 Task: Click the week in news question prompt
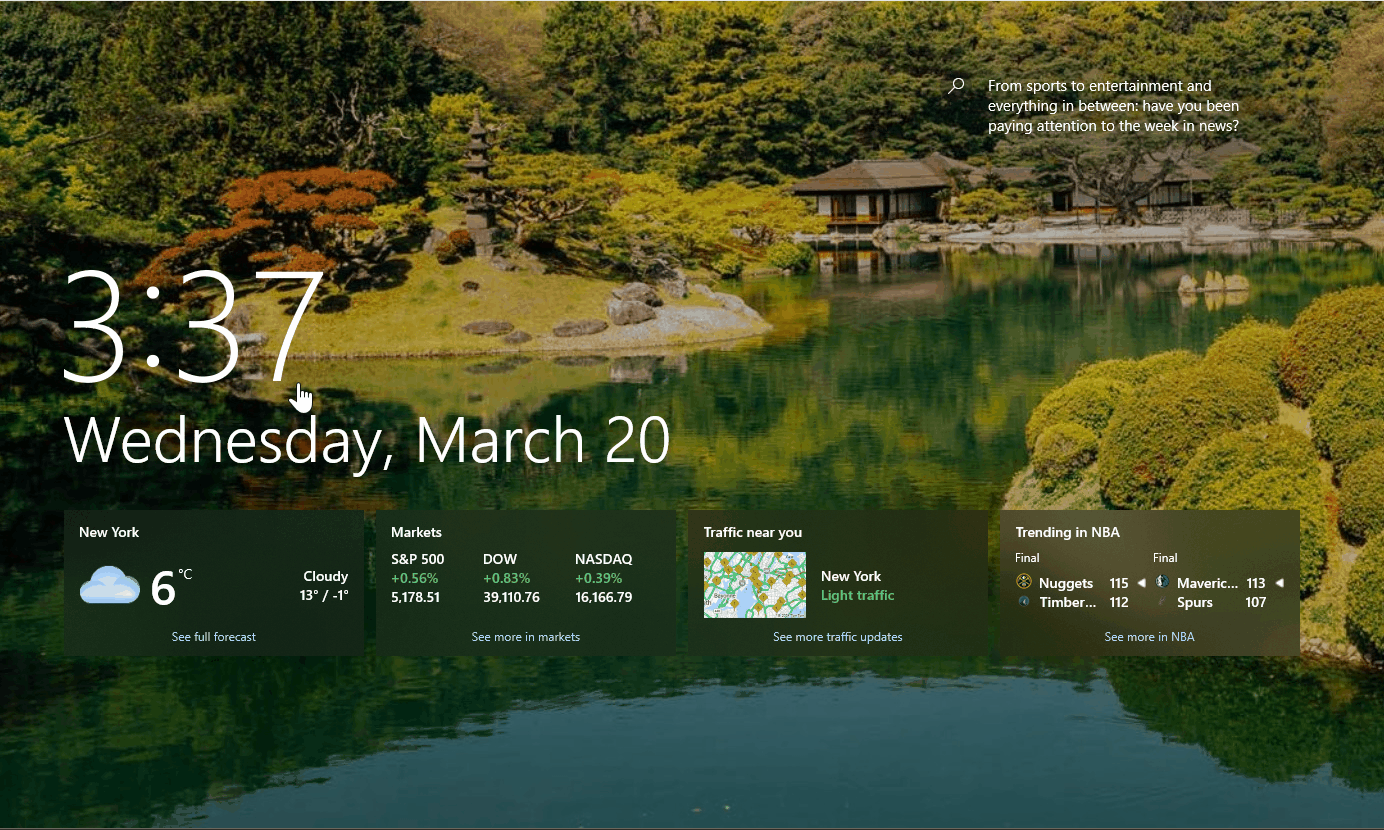pos(1113,105)
